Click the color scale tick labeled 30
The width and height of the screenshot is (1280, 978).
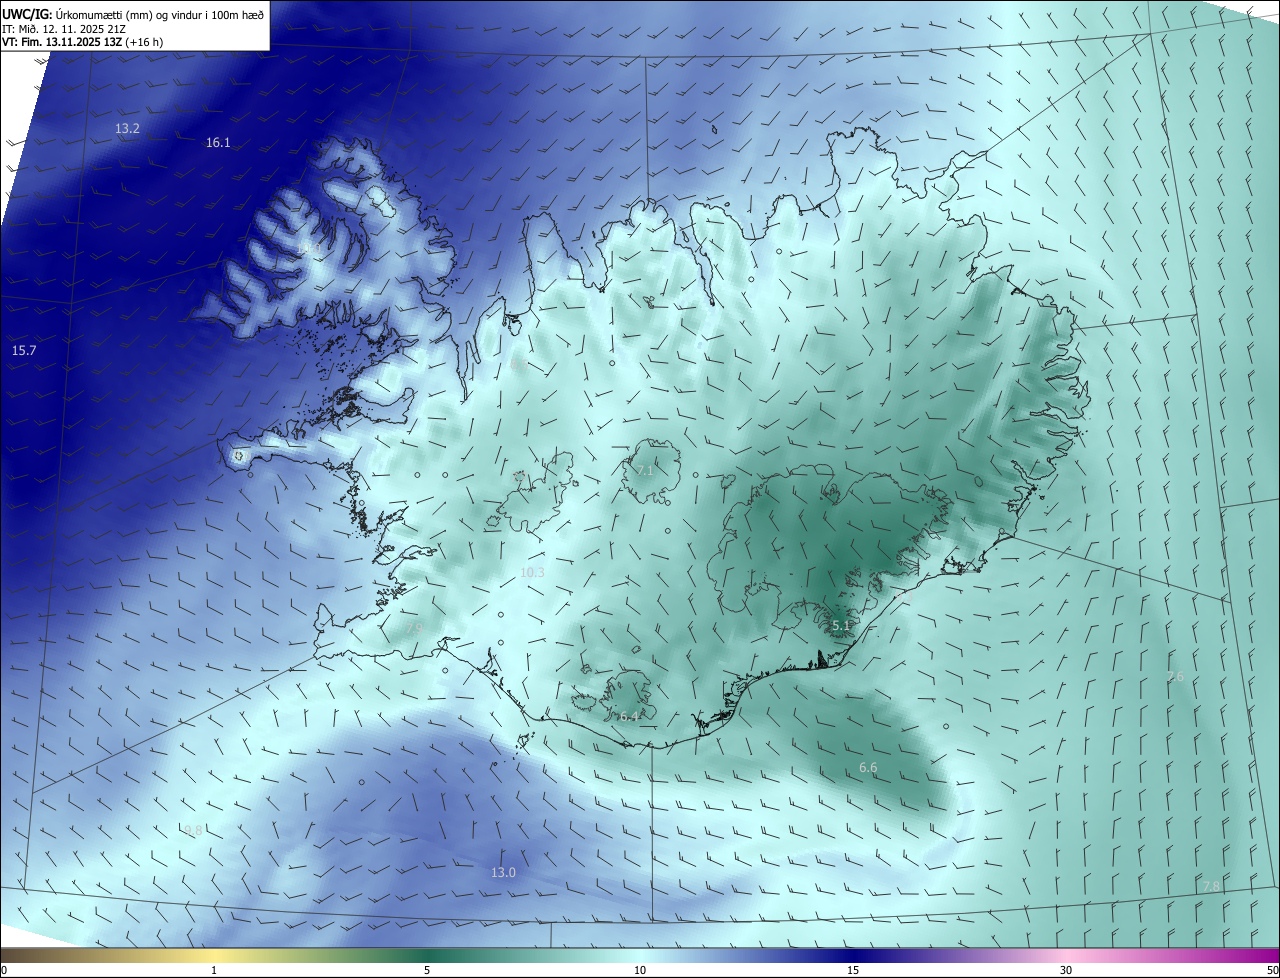(1066, 971)
